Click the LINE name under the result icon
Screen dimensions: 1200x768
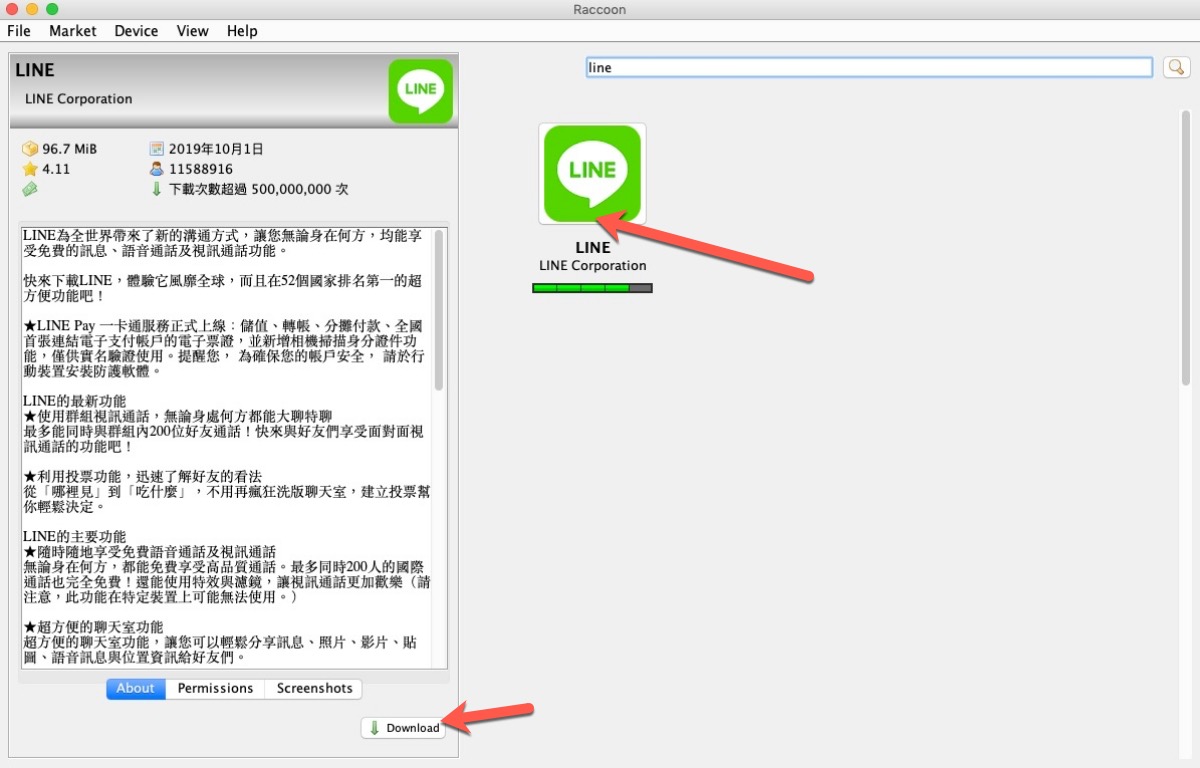point(593,248)
